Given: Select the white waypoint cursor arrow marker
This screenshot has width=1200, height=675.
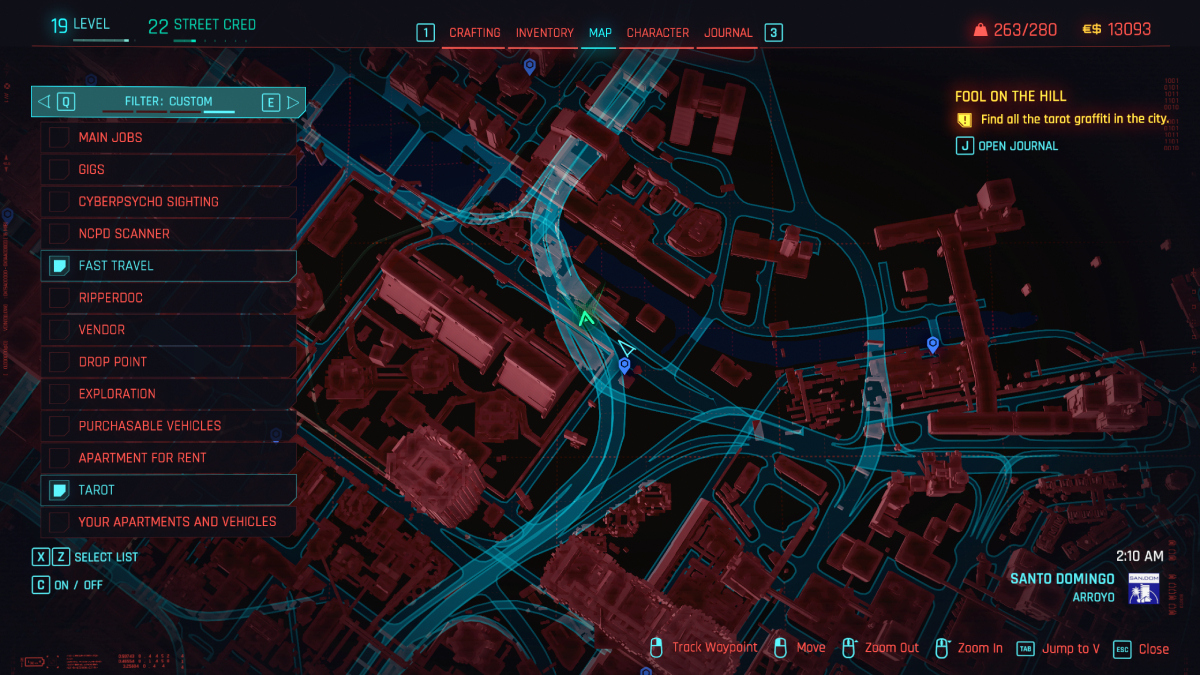Looking at the screenshot, I should click(626, 348).
